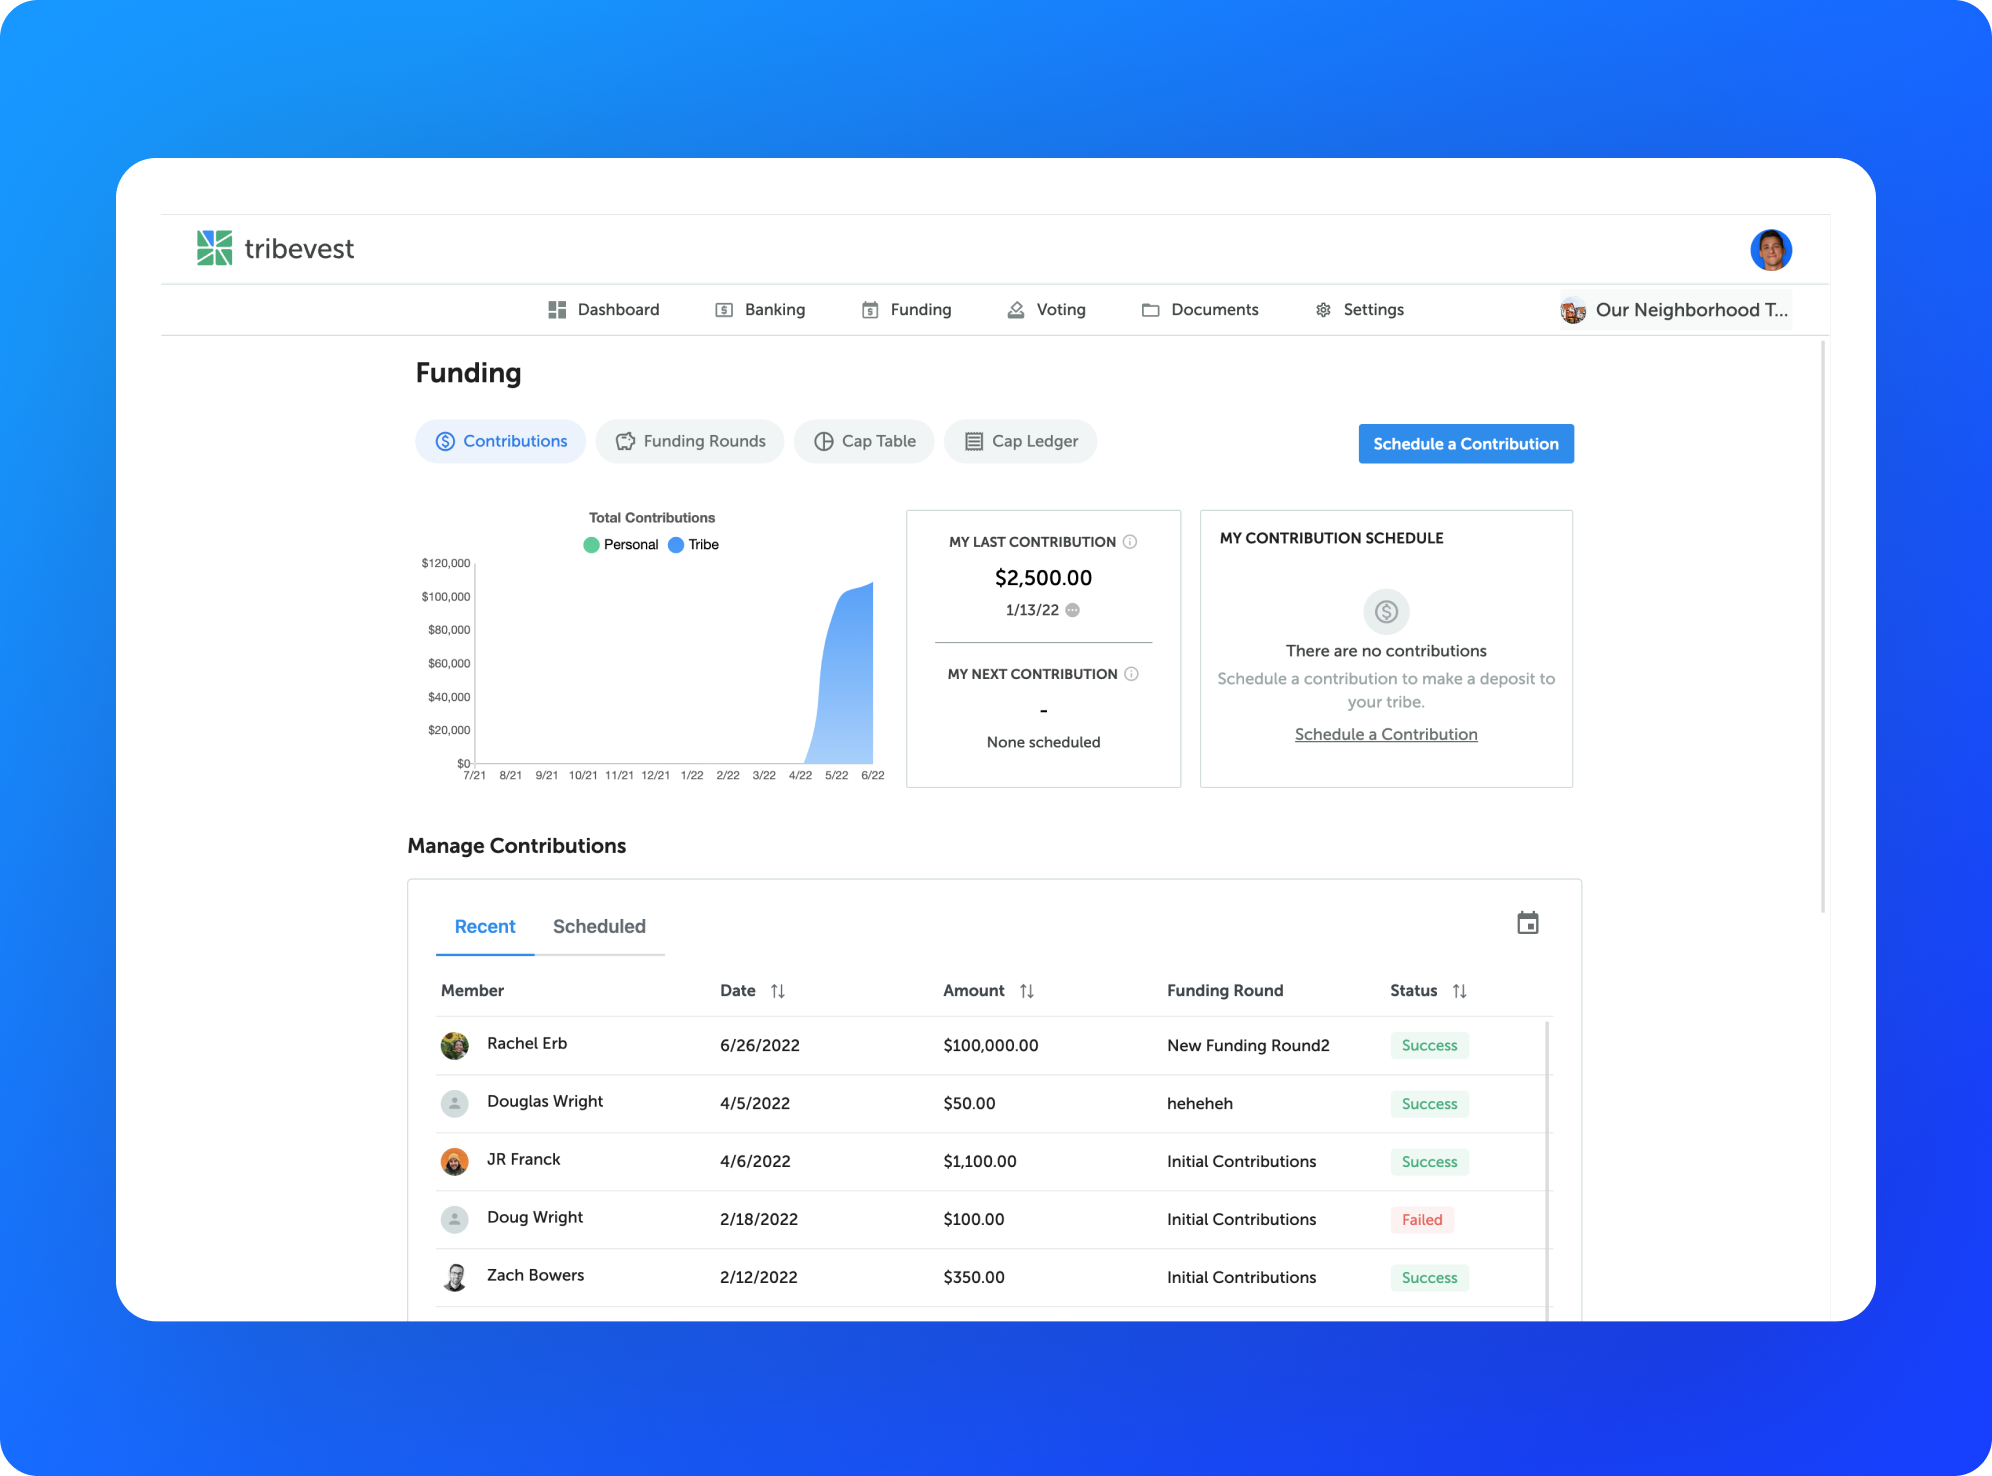This screenshot has height=1476, width=1992.
Task: Click the 6/26/2022 date cell
Action: coord(760,1046)
